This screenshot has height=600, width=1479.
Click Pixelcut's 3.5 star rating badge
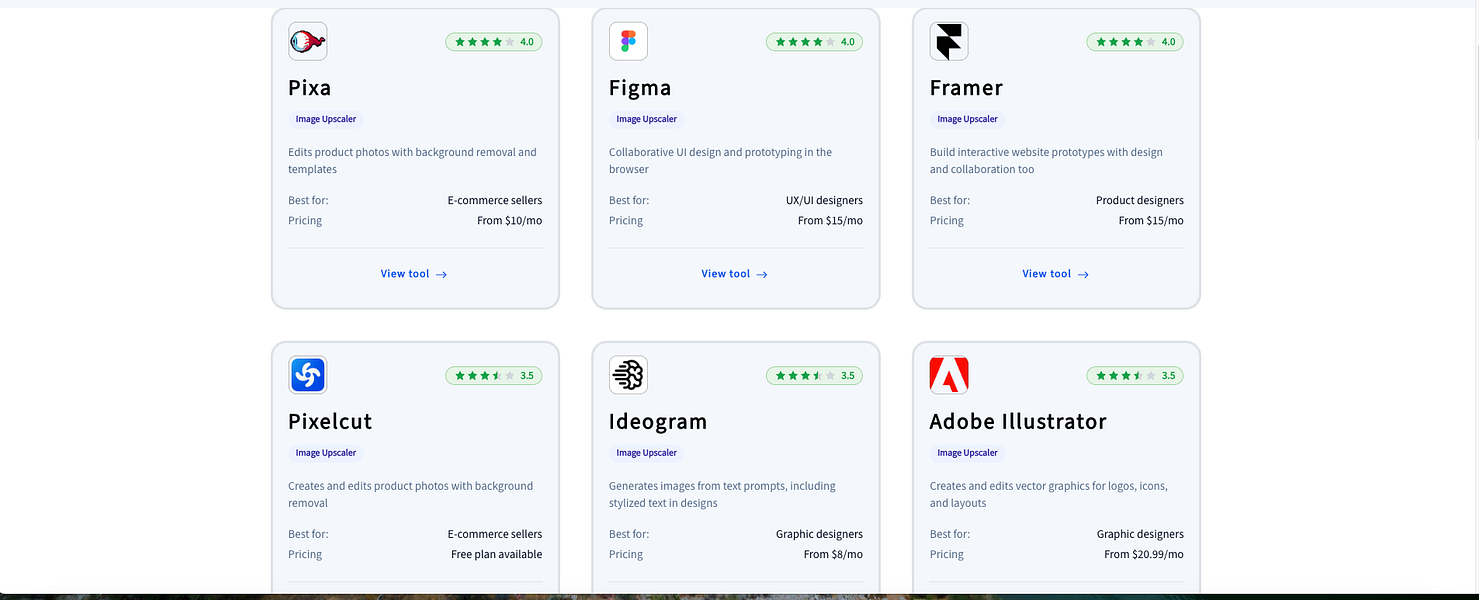pyautogui.click(x=494, y=376)
